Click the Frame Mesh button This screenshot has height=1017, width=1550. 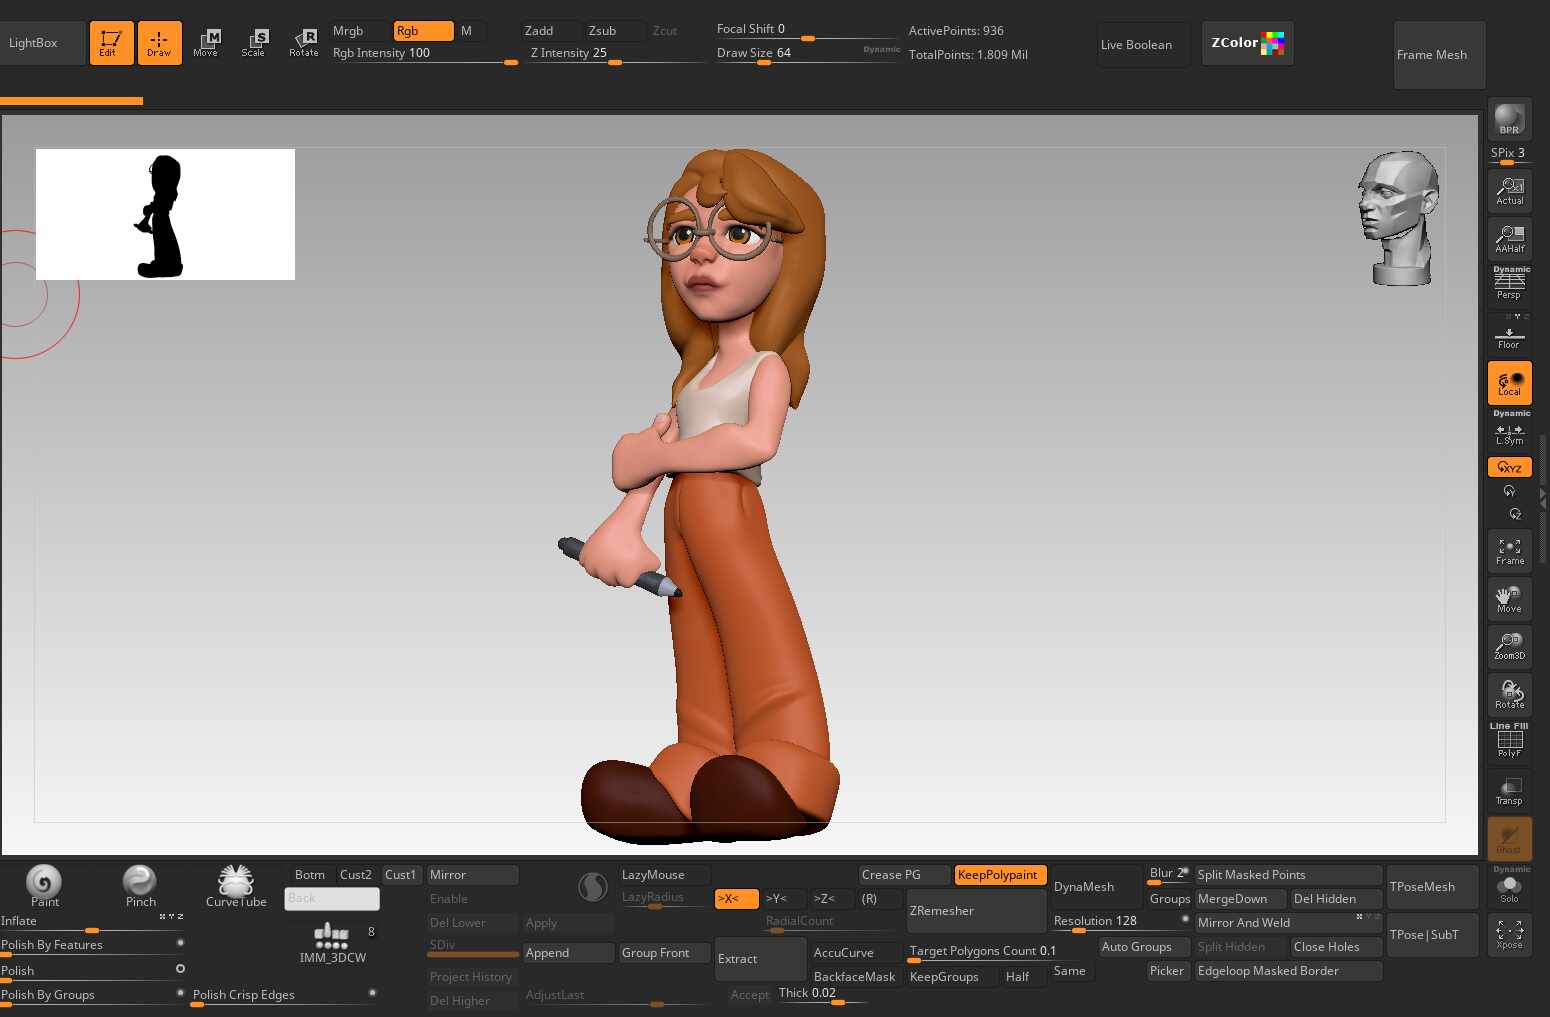coord(1438,55)
